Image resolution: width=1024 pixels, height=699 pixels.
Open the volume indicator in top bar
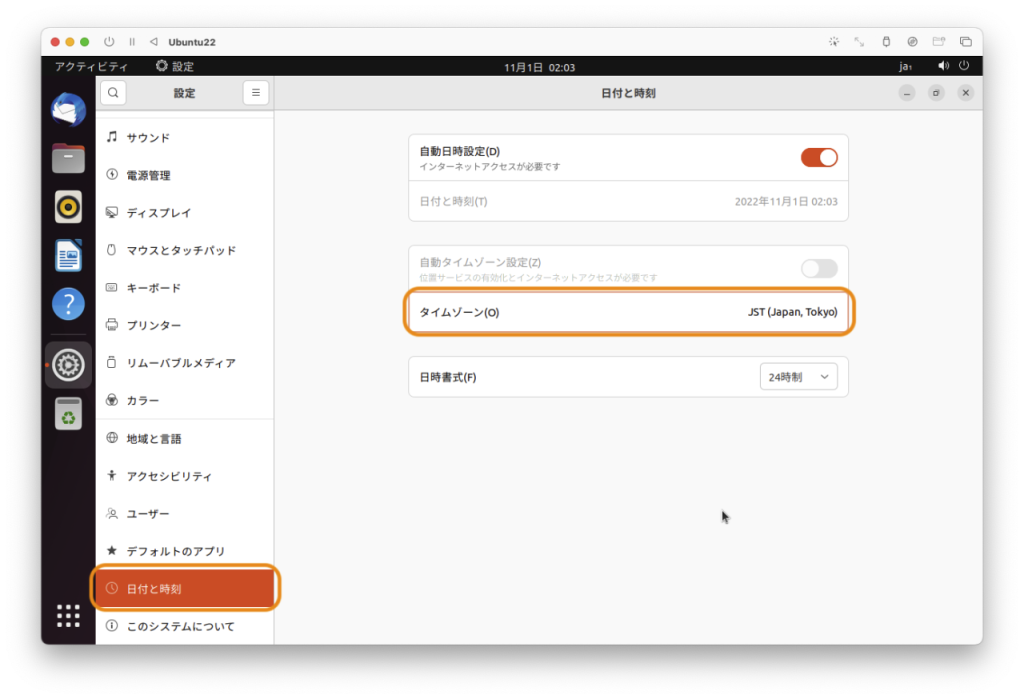coord(943,66)
